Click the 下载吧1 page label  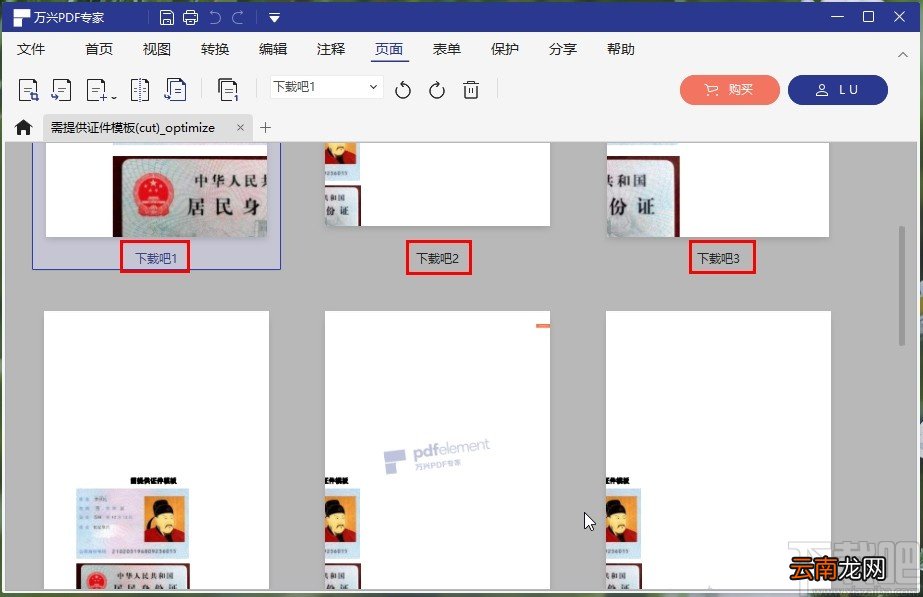[155, 258]
